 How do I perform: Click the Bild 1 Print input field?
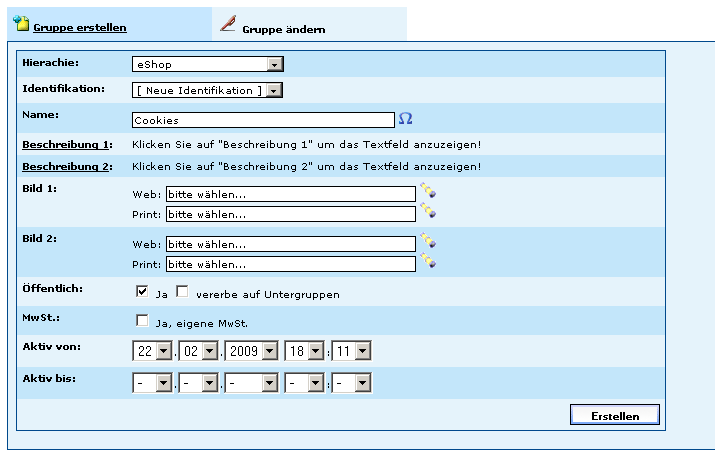[291, 214]
